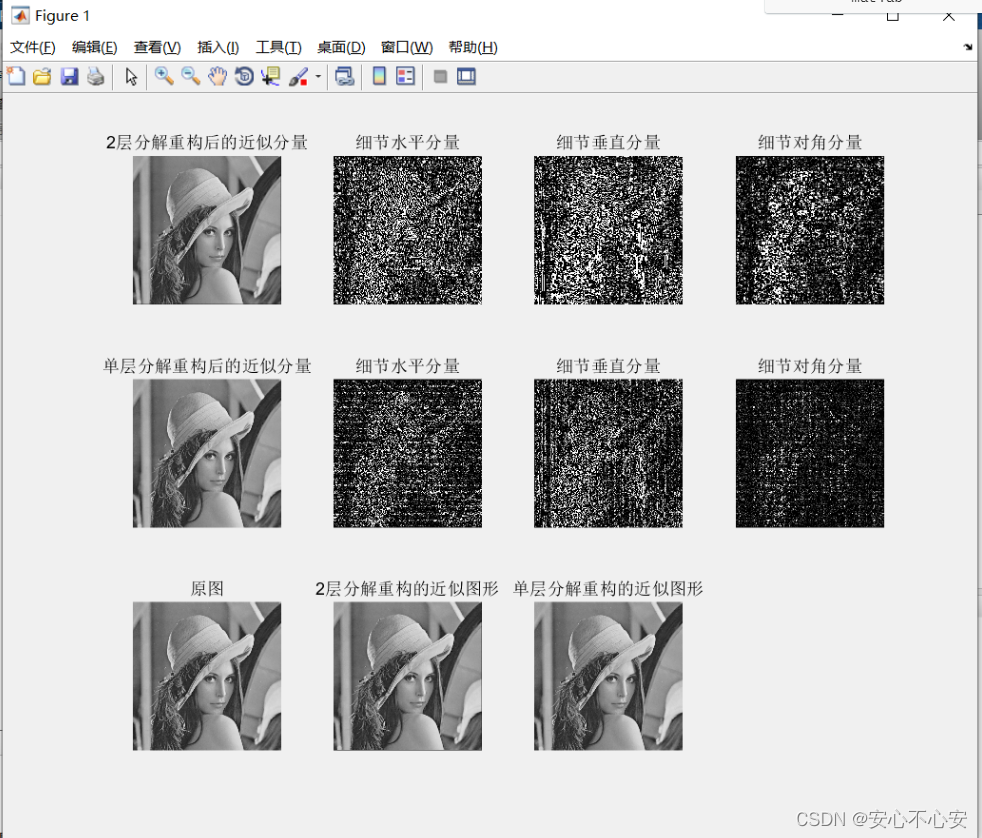
Task: Open the 文件(F) menu
Action: pos(33,48)
